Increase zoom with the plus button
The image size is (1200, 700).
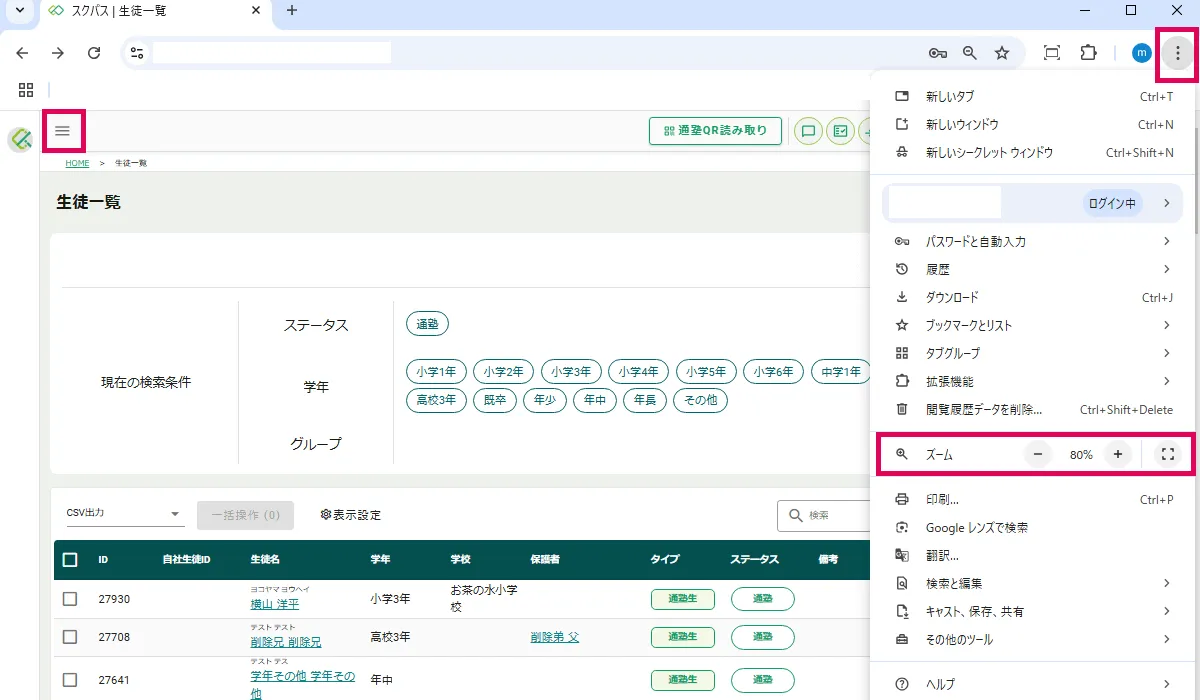pos(1118,454)
